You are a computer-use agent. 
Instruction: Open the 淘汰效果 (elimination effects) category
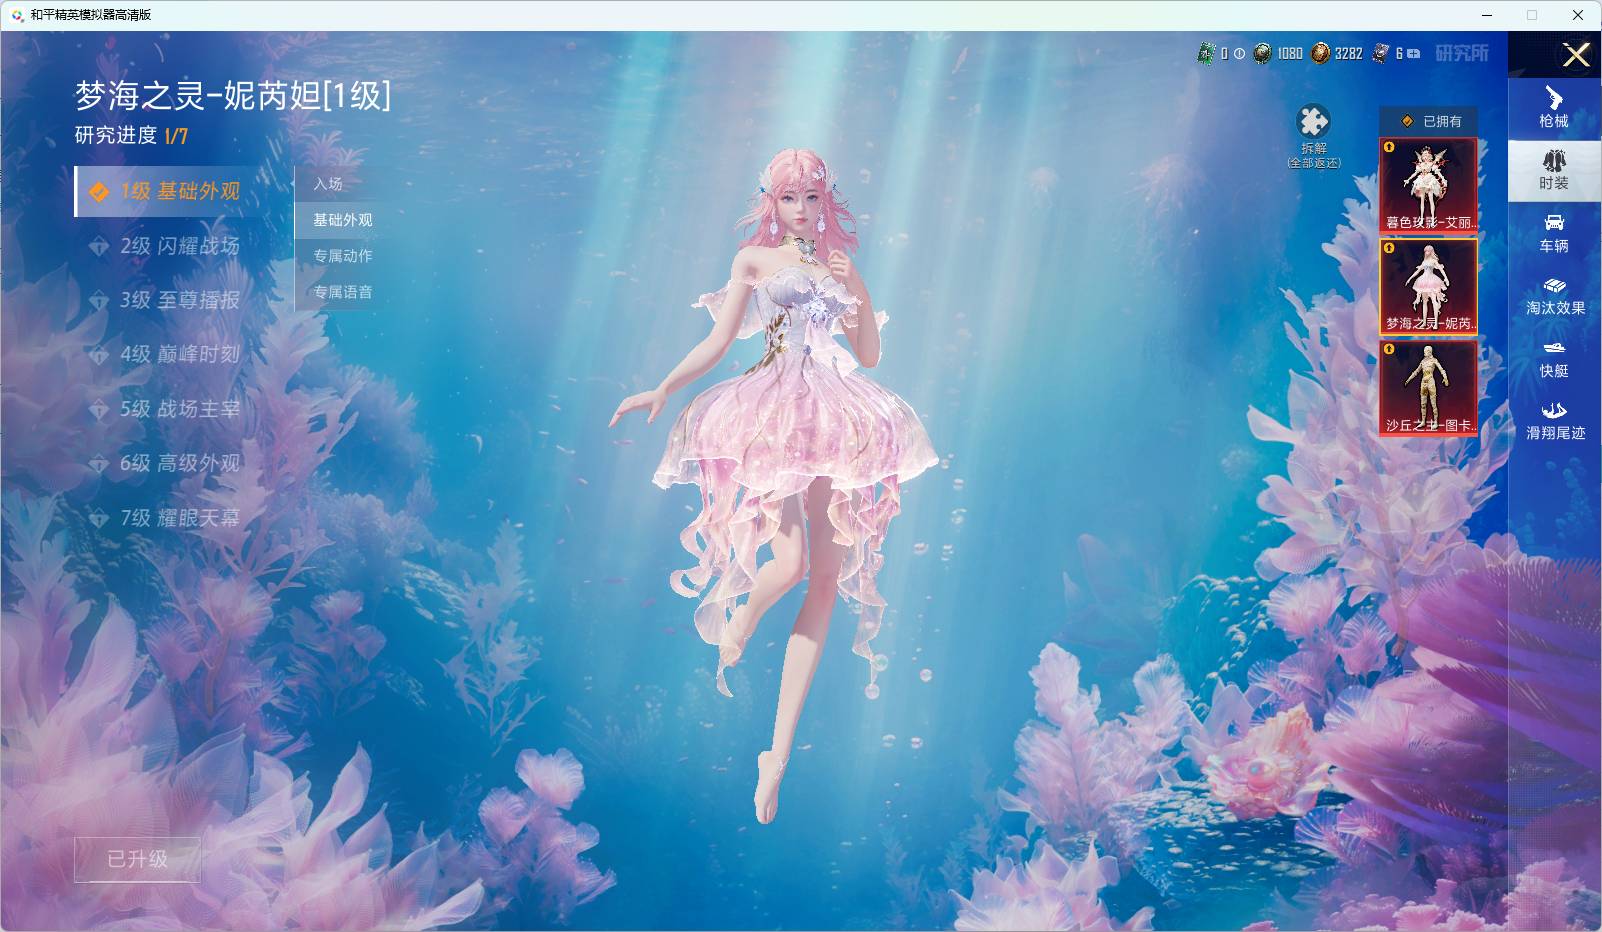1554,295
